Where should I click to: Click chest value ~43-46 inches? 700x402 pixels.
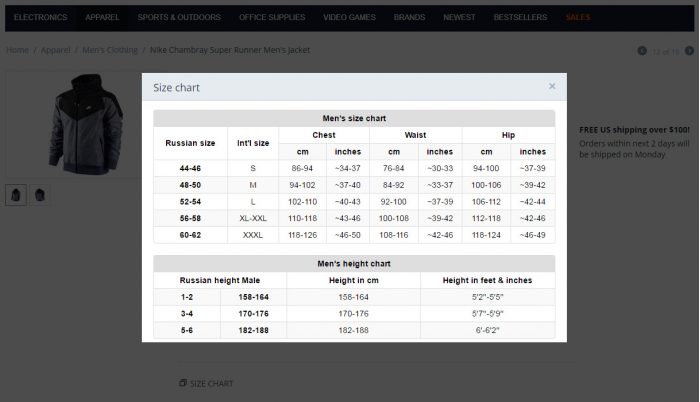pos(348,218)
